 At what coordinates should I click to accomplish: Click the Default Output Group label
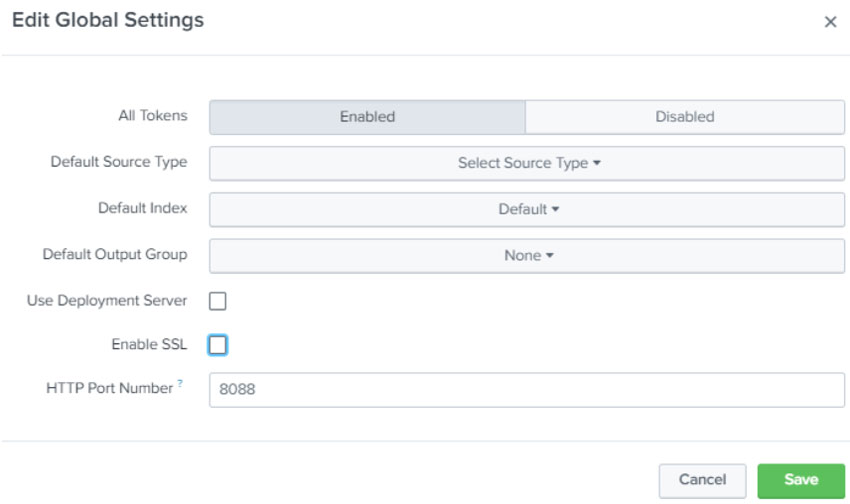(x=114, y=254)
